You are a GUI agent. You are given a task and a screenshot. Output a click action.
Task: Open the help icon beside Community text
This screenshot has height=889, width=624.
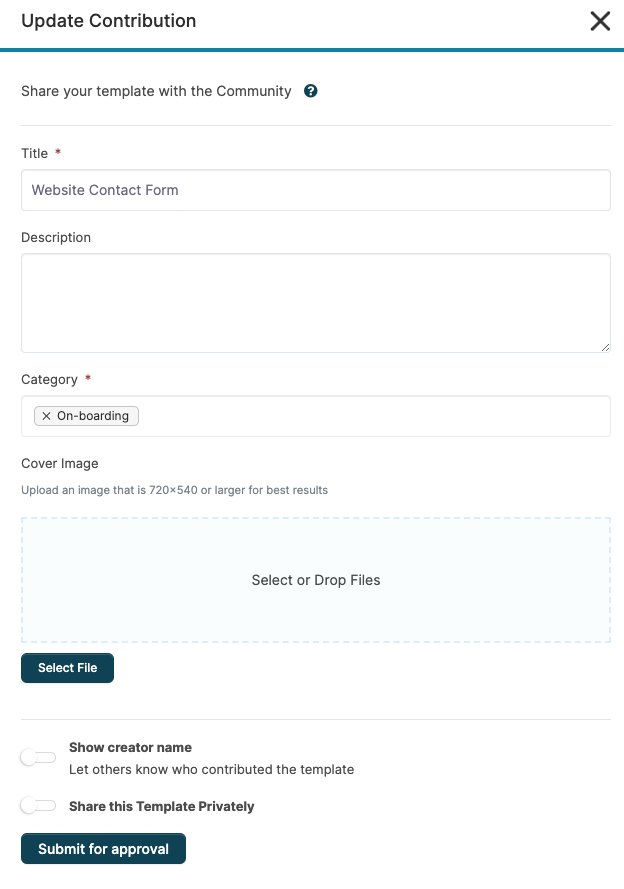(311, 91)
